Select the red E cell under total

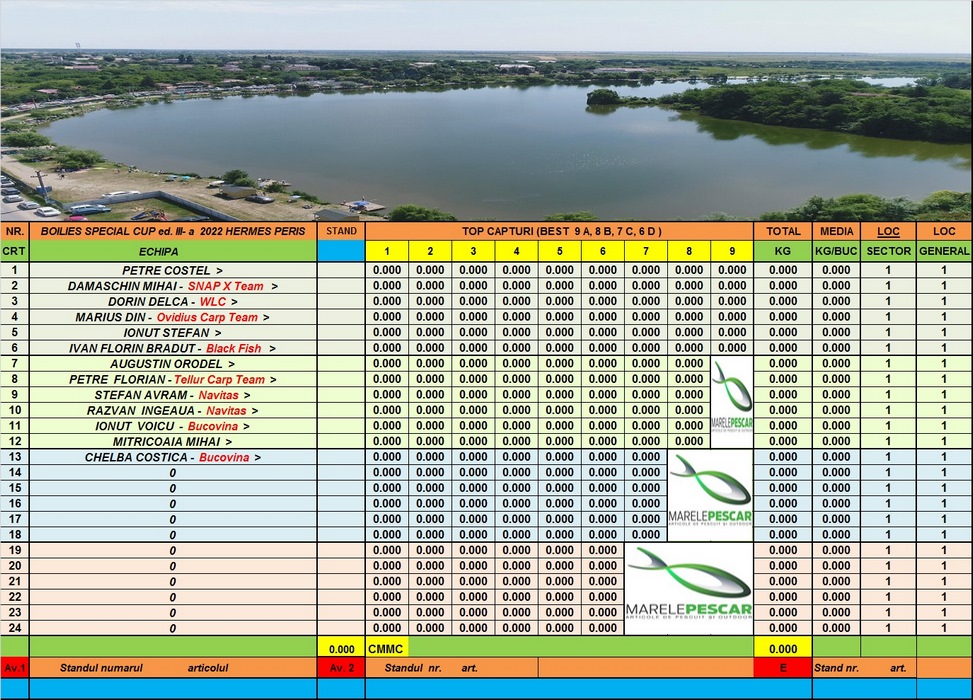[x=783, y=667]
